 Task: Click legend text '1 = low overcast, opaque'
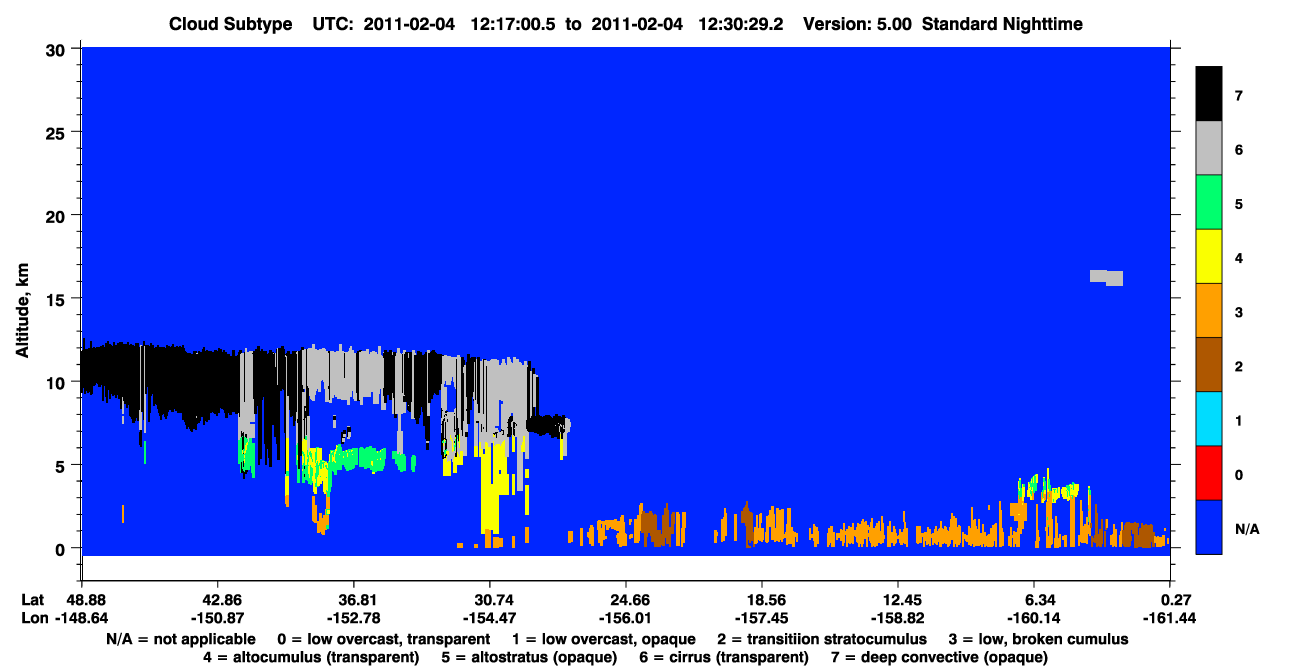[605, 639]
